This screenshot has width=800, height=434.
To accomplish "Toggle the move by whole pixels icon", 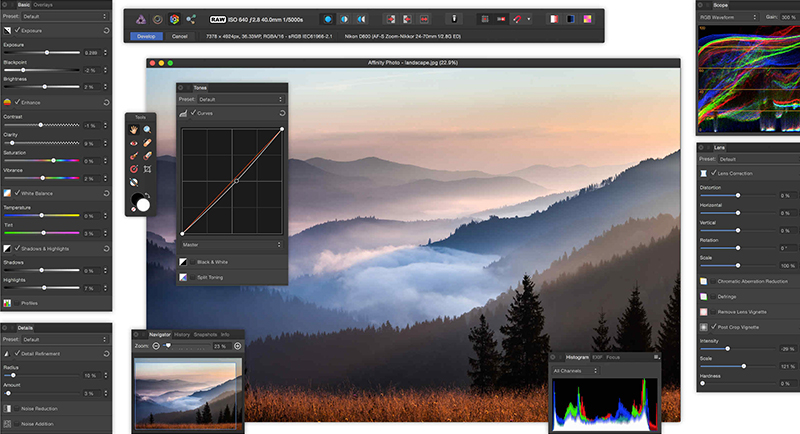I will tap(501, 19).
